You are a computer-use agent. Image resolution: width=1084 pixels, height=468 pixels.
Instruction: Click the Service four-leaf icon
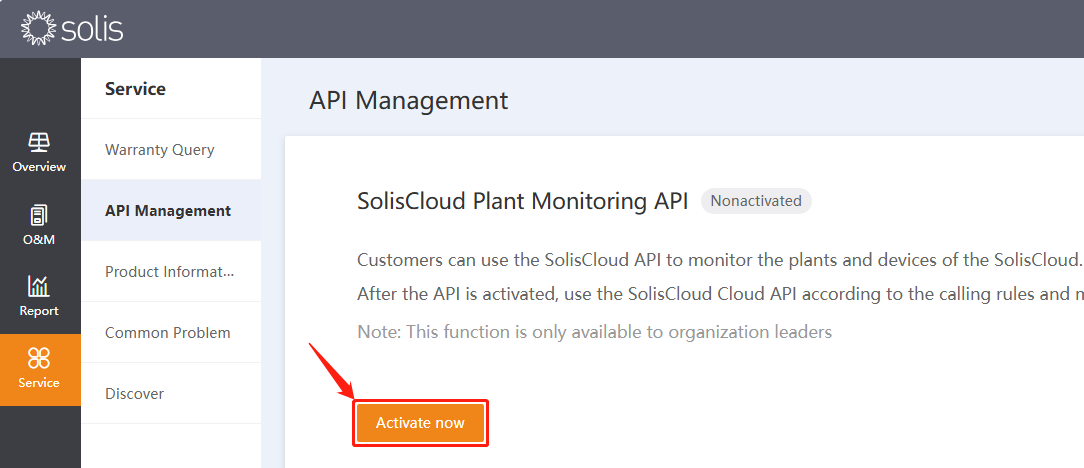click(x=39, y=358)
